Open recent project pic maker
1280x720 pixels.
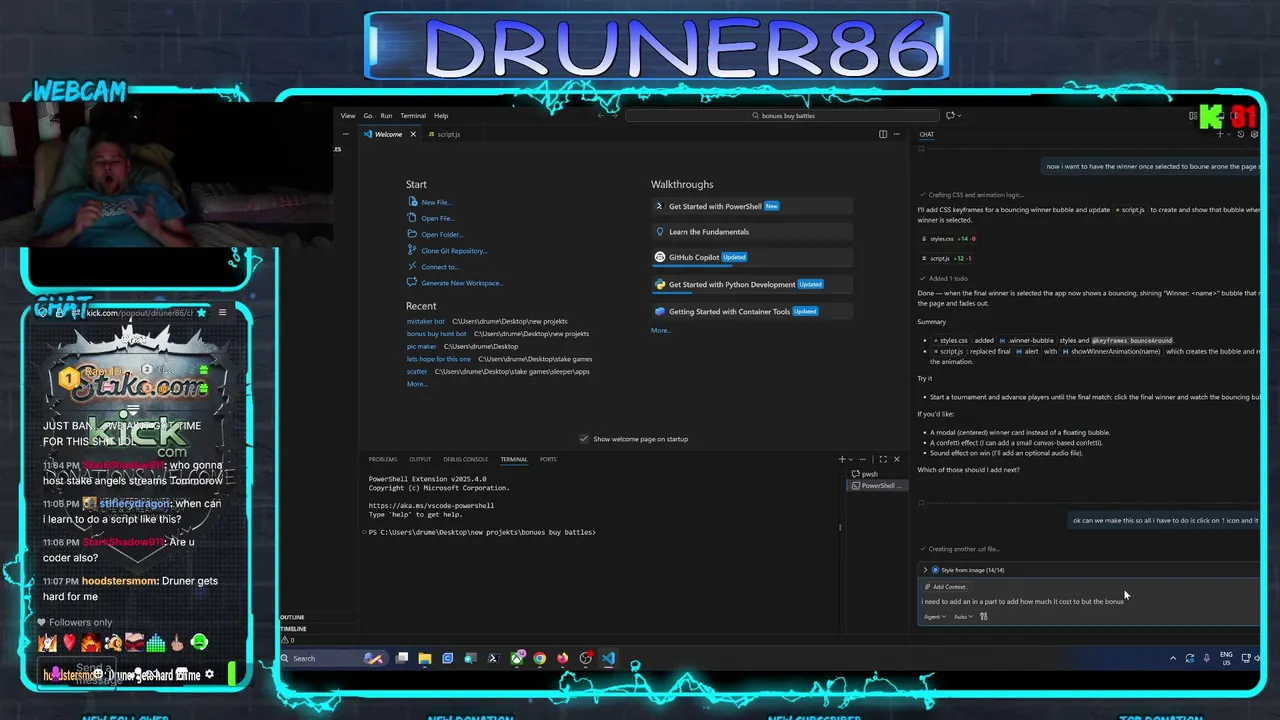(421, 346)
